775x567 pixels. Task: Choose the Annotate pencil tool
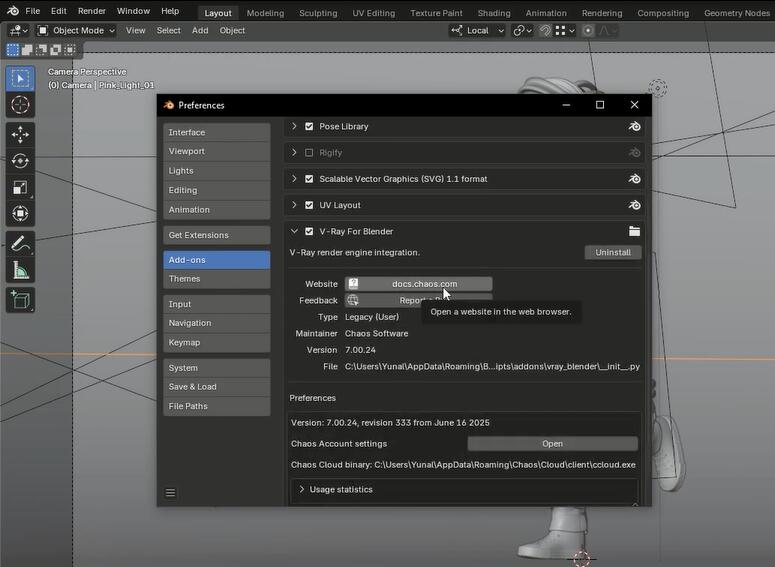click(20, 243)
